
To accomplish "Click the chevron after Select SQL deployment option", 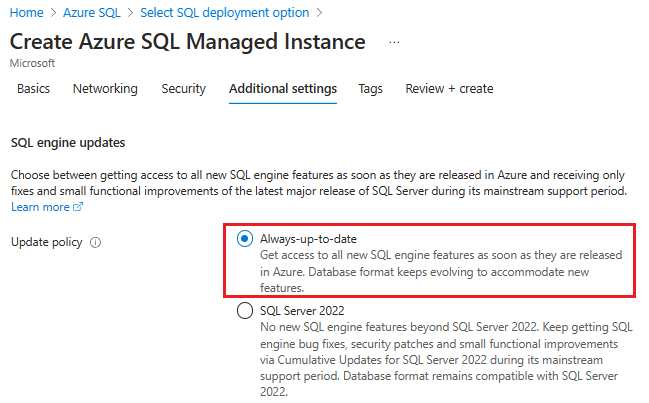I will click(320, 13).
